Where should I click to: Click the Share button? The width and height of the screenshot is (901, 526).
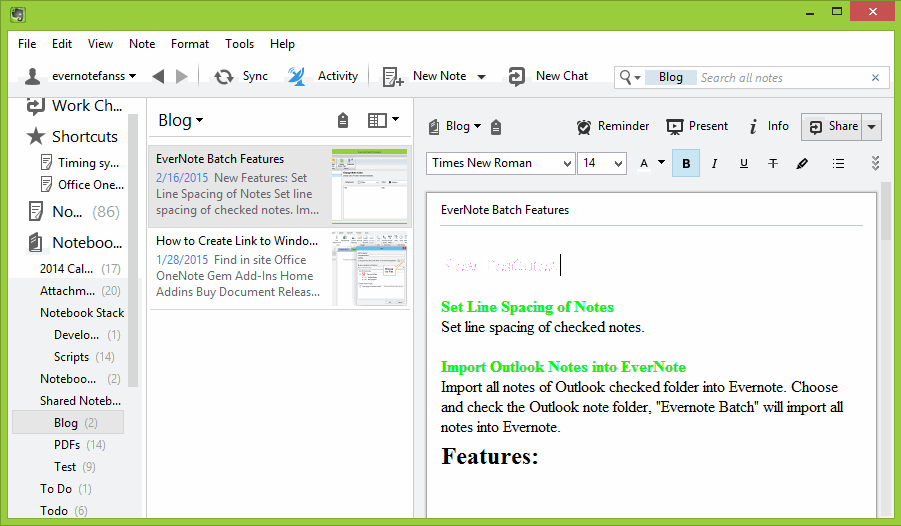click(832, 127)
